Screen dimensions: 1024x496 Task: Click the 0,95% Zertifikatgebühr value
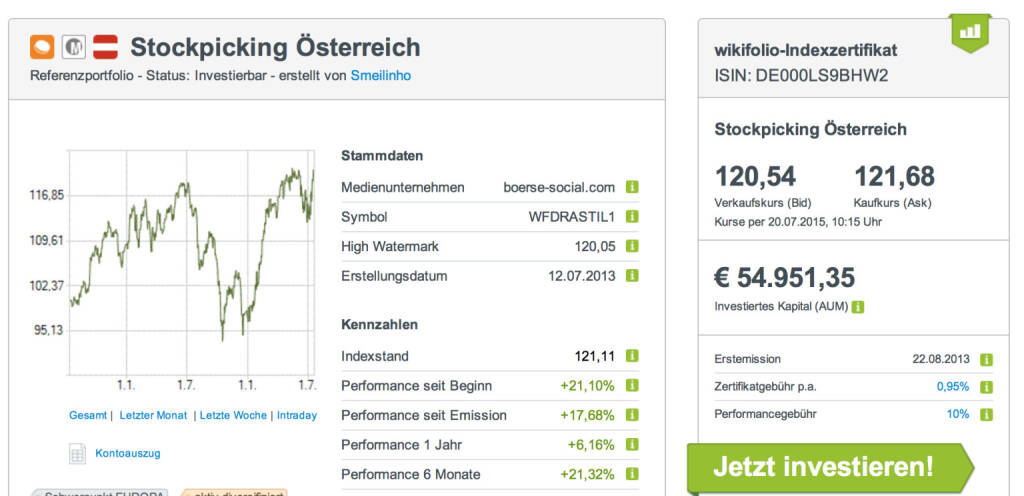(952, 387)
